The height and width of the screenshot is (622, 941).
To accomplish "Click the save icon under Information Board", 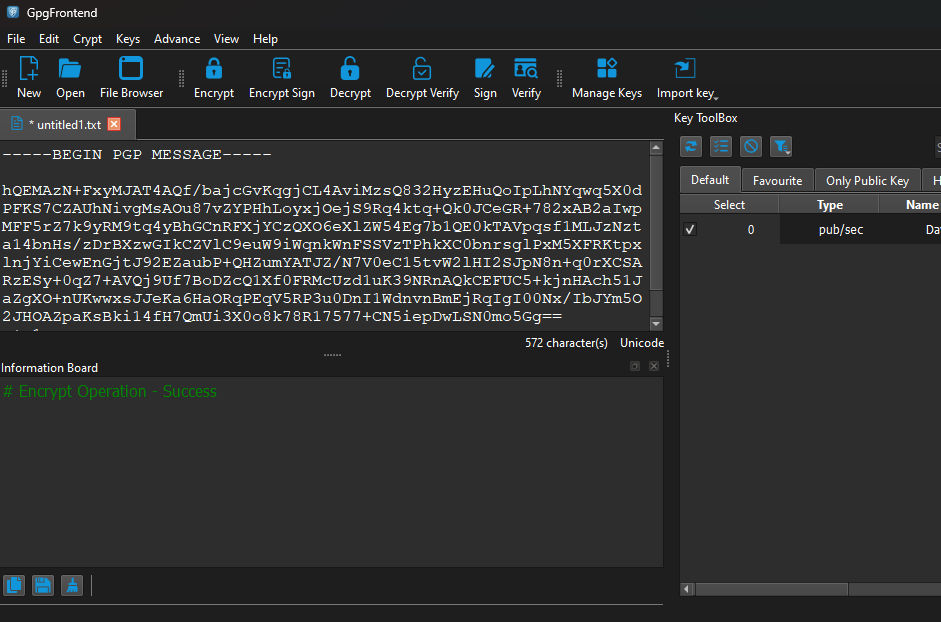I will [x=43, y=585].
